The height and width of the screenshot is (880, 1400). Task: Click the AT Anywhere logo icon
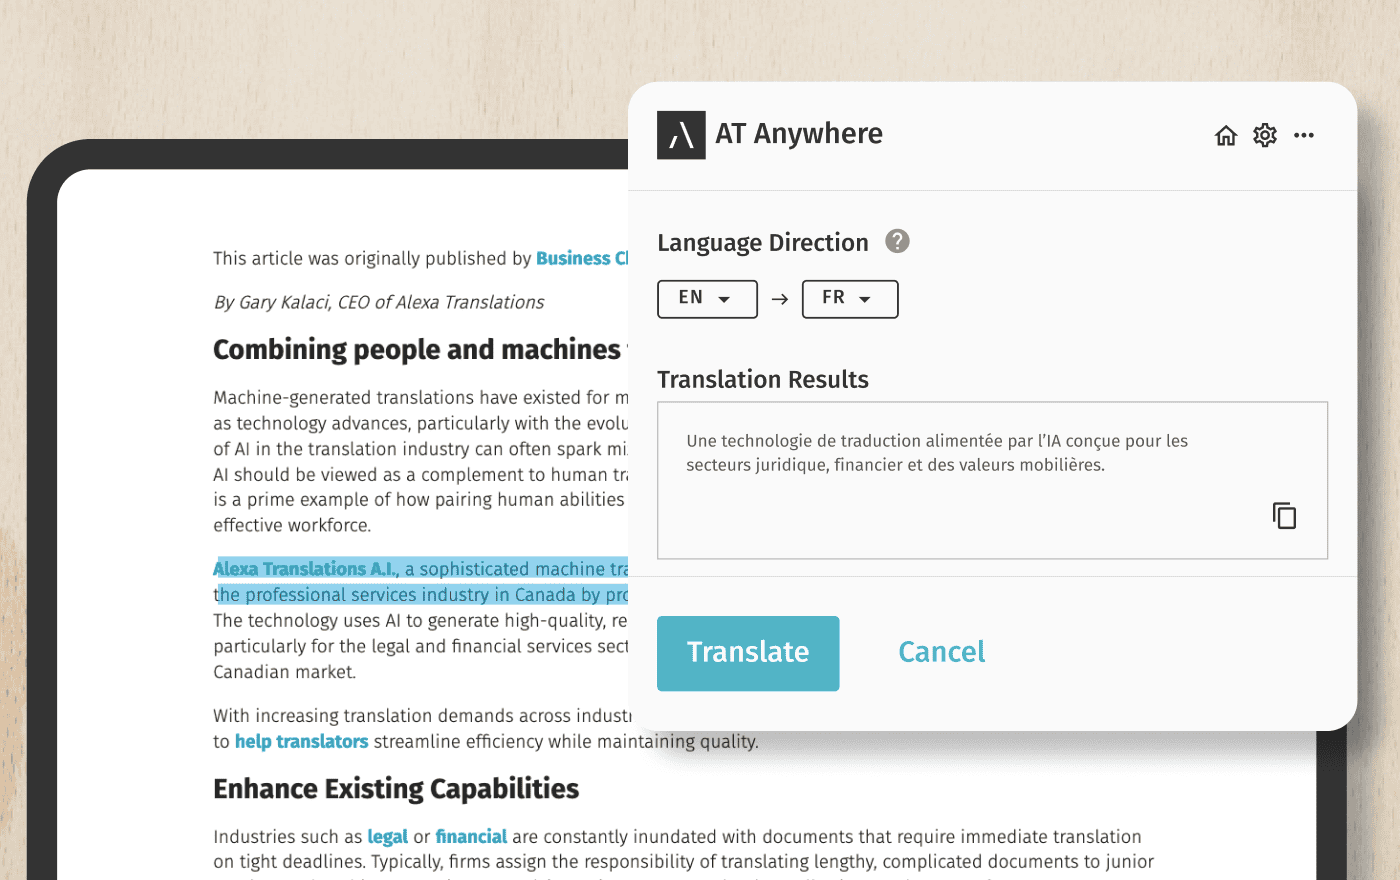click(681, 135)
